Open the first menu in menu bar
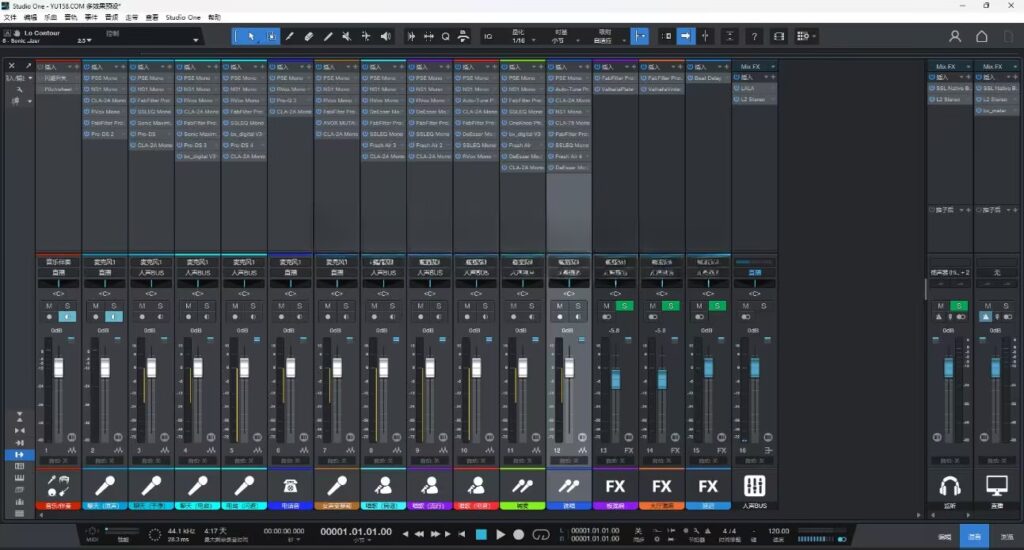 coord(10,17)
